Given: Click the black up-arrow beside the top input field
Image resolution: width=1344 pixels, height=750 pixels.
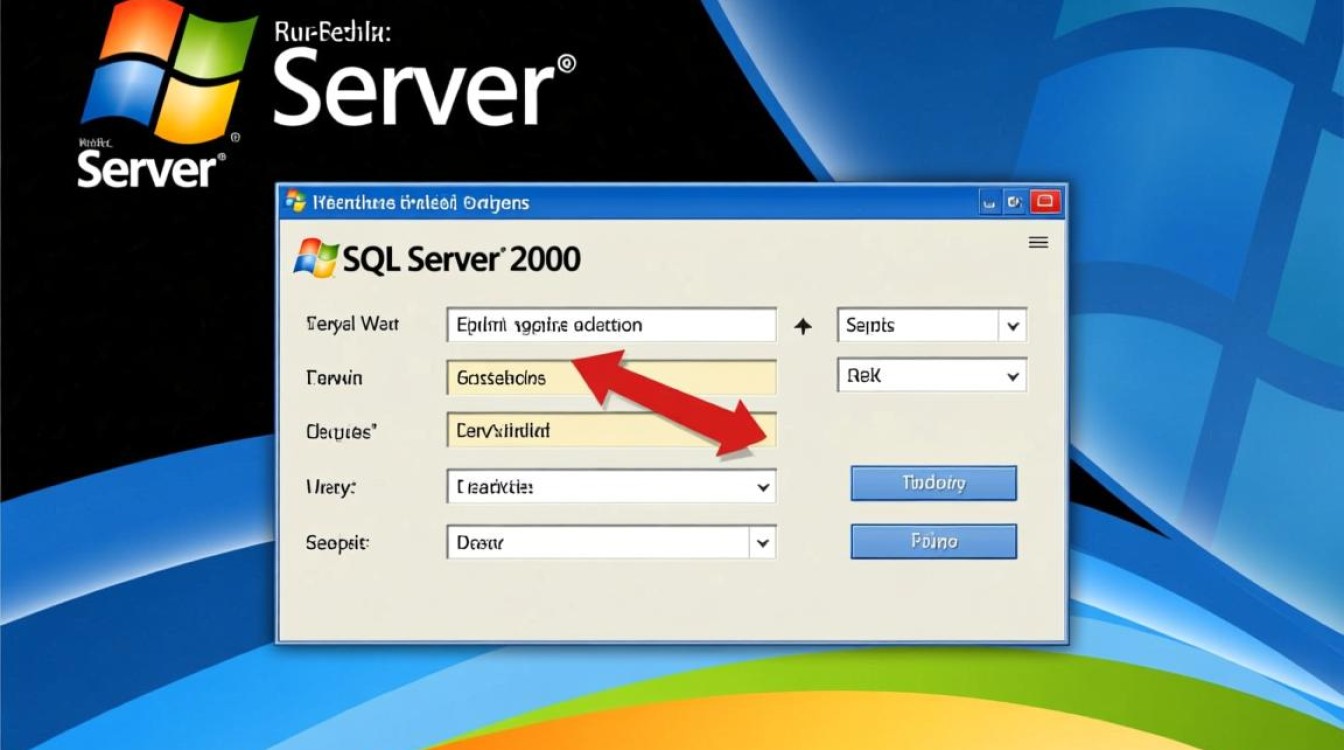Looking at the screenshot, I should pyautogui.click(x=801, y=324).
